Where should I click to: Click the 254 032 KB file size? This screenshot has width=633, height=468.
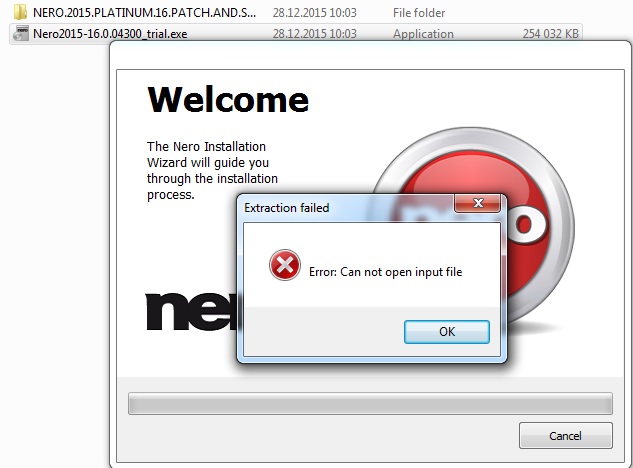pyautogui.click(x=551, y=34)
